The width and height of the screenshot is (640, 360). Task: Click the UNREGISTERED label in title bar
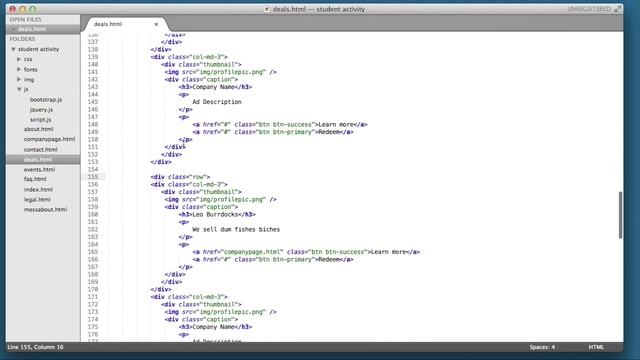point(589,9)
